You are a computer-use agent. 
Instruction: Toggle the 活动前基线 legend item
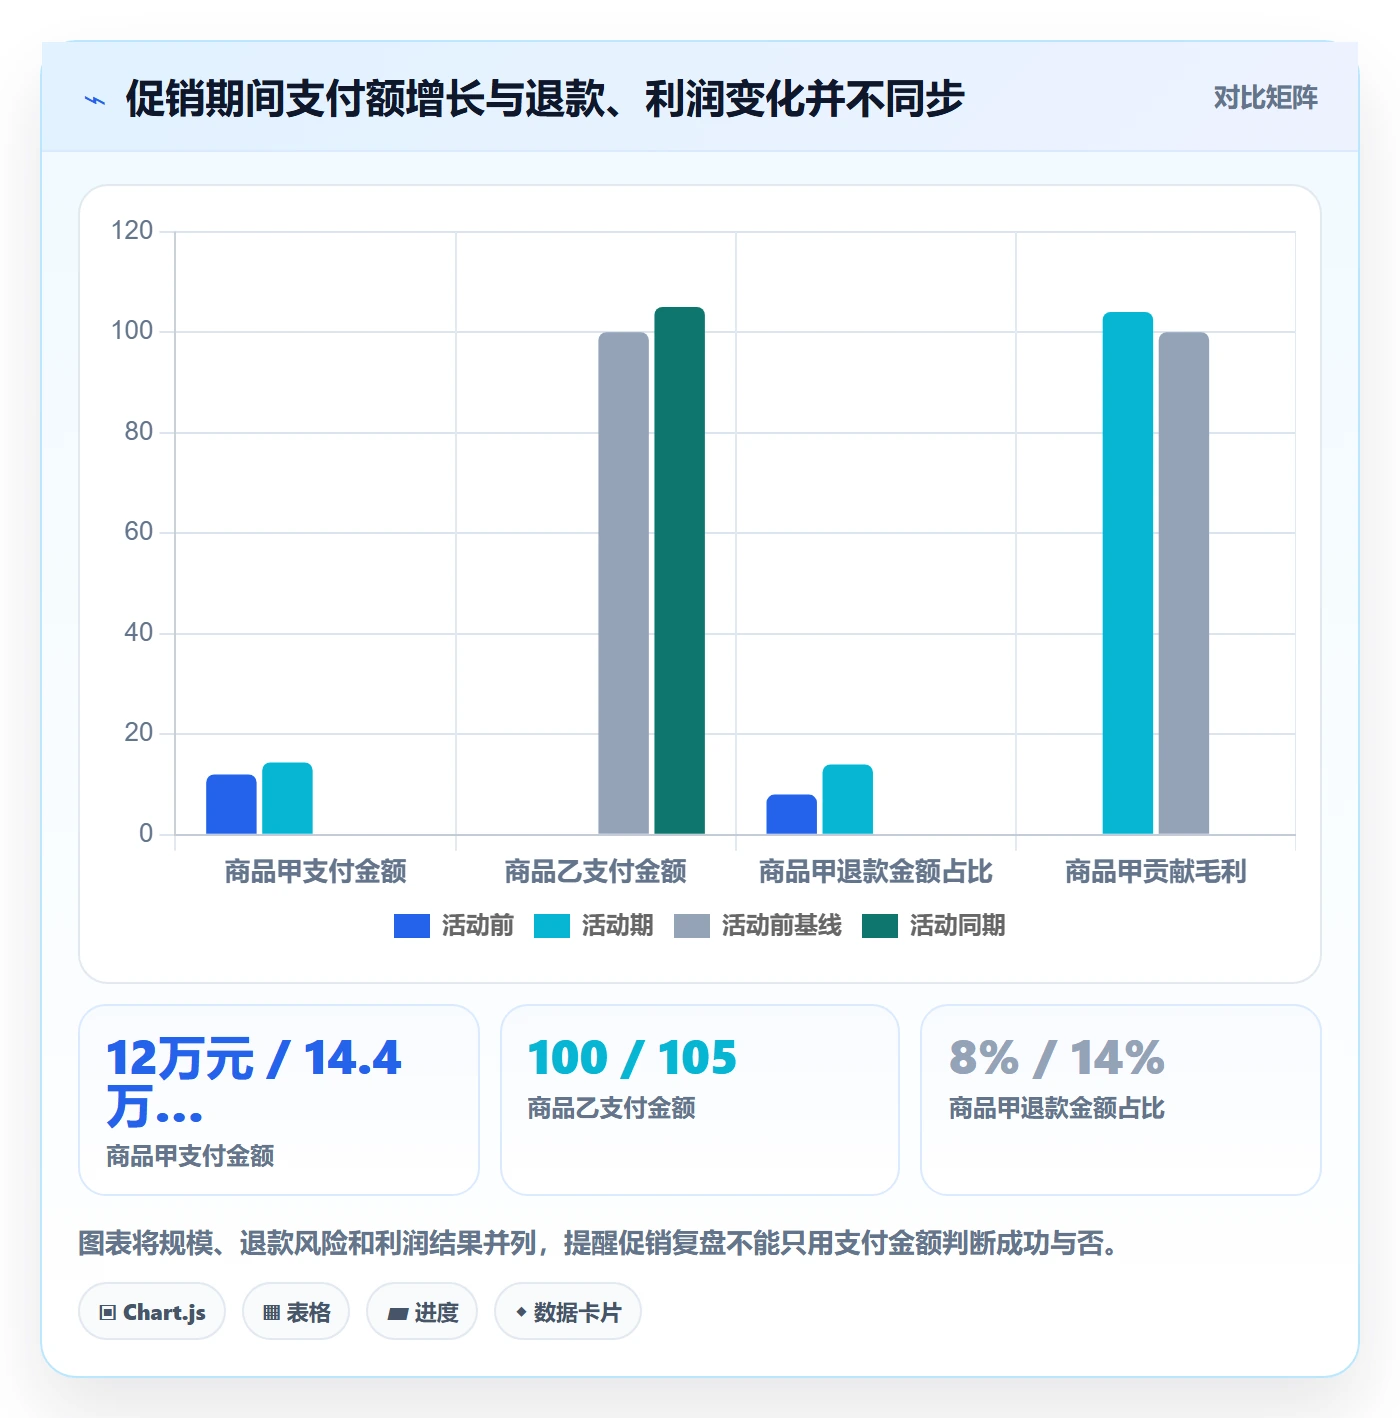point(758,926)
